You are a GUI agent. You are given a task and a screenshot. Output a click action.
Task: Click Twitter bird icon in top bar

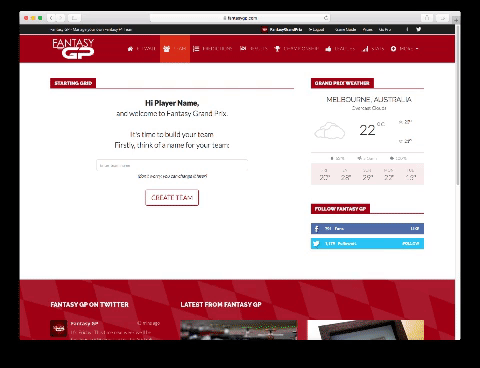pos(418,29)
